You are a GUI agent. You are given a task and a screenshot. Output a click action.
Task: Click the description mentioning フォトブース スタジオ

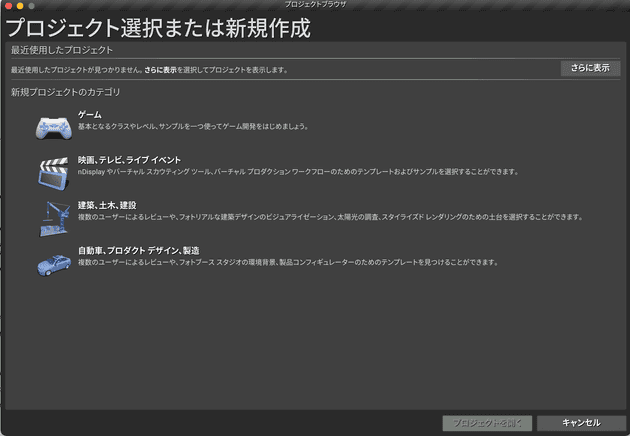point(288,263)
